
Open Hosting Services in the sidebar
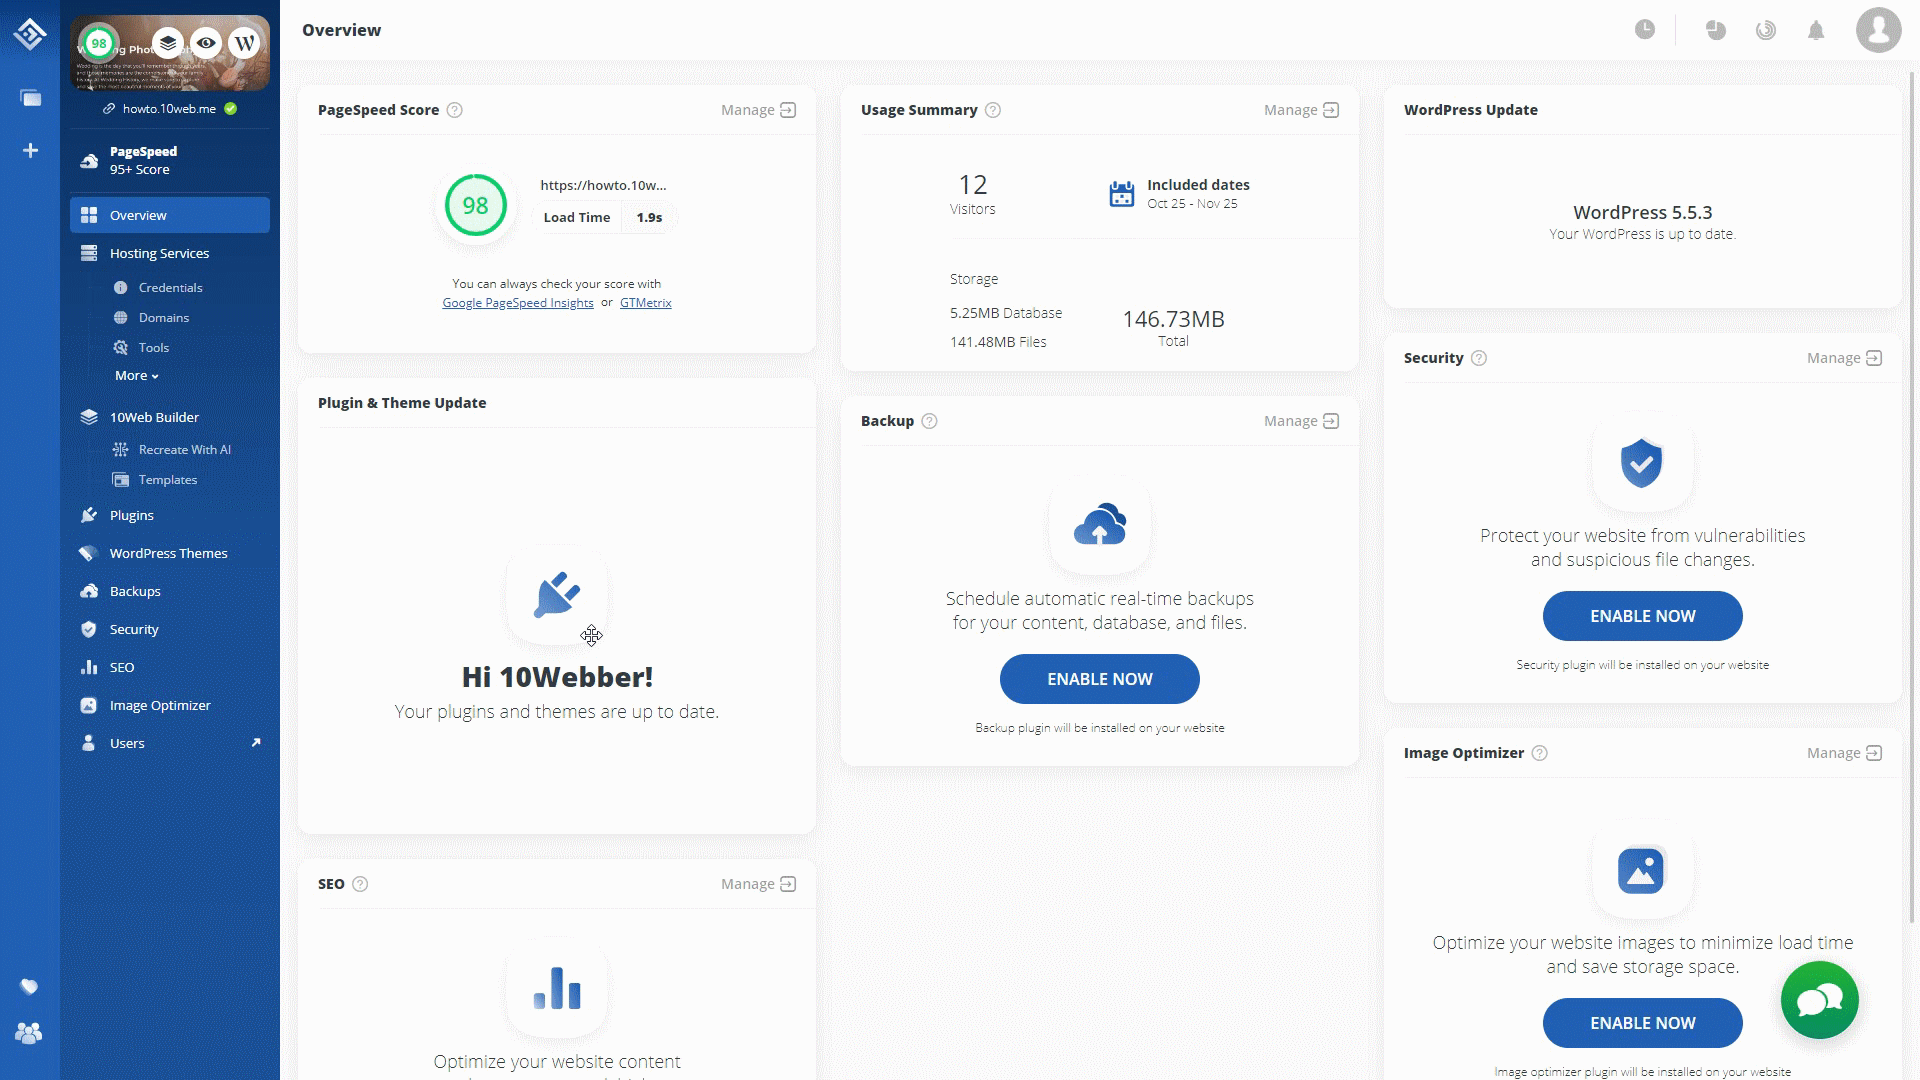point(170,253)
